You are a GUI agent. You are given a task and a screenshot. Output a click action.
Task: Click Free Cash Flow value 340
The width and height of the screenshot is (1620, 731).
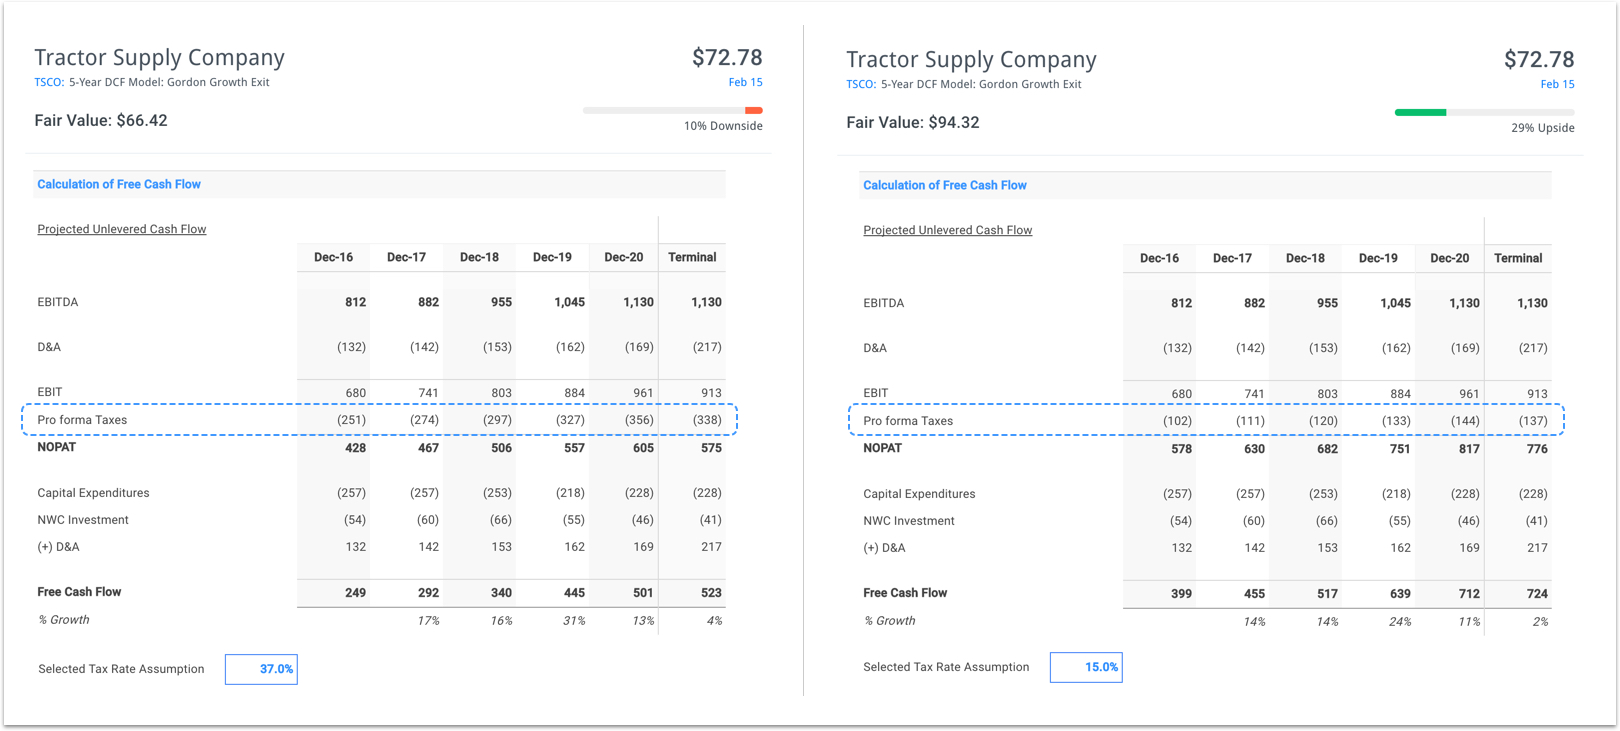501,593
